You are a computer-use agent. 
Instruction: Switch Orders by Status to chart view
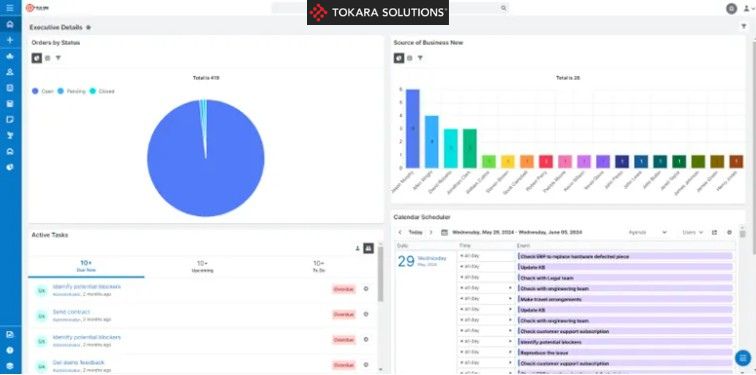pyautogui.click(x=37, y=58)
